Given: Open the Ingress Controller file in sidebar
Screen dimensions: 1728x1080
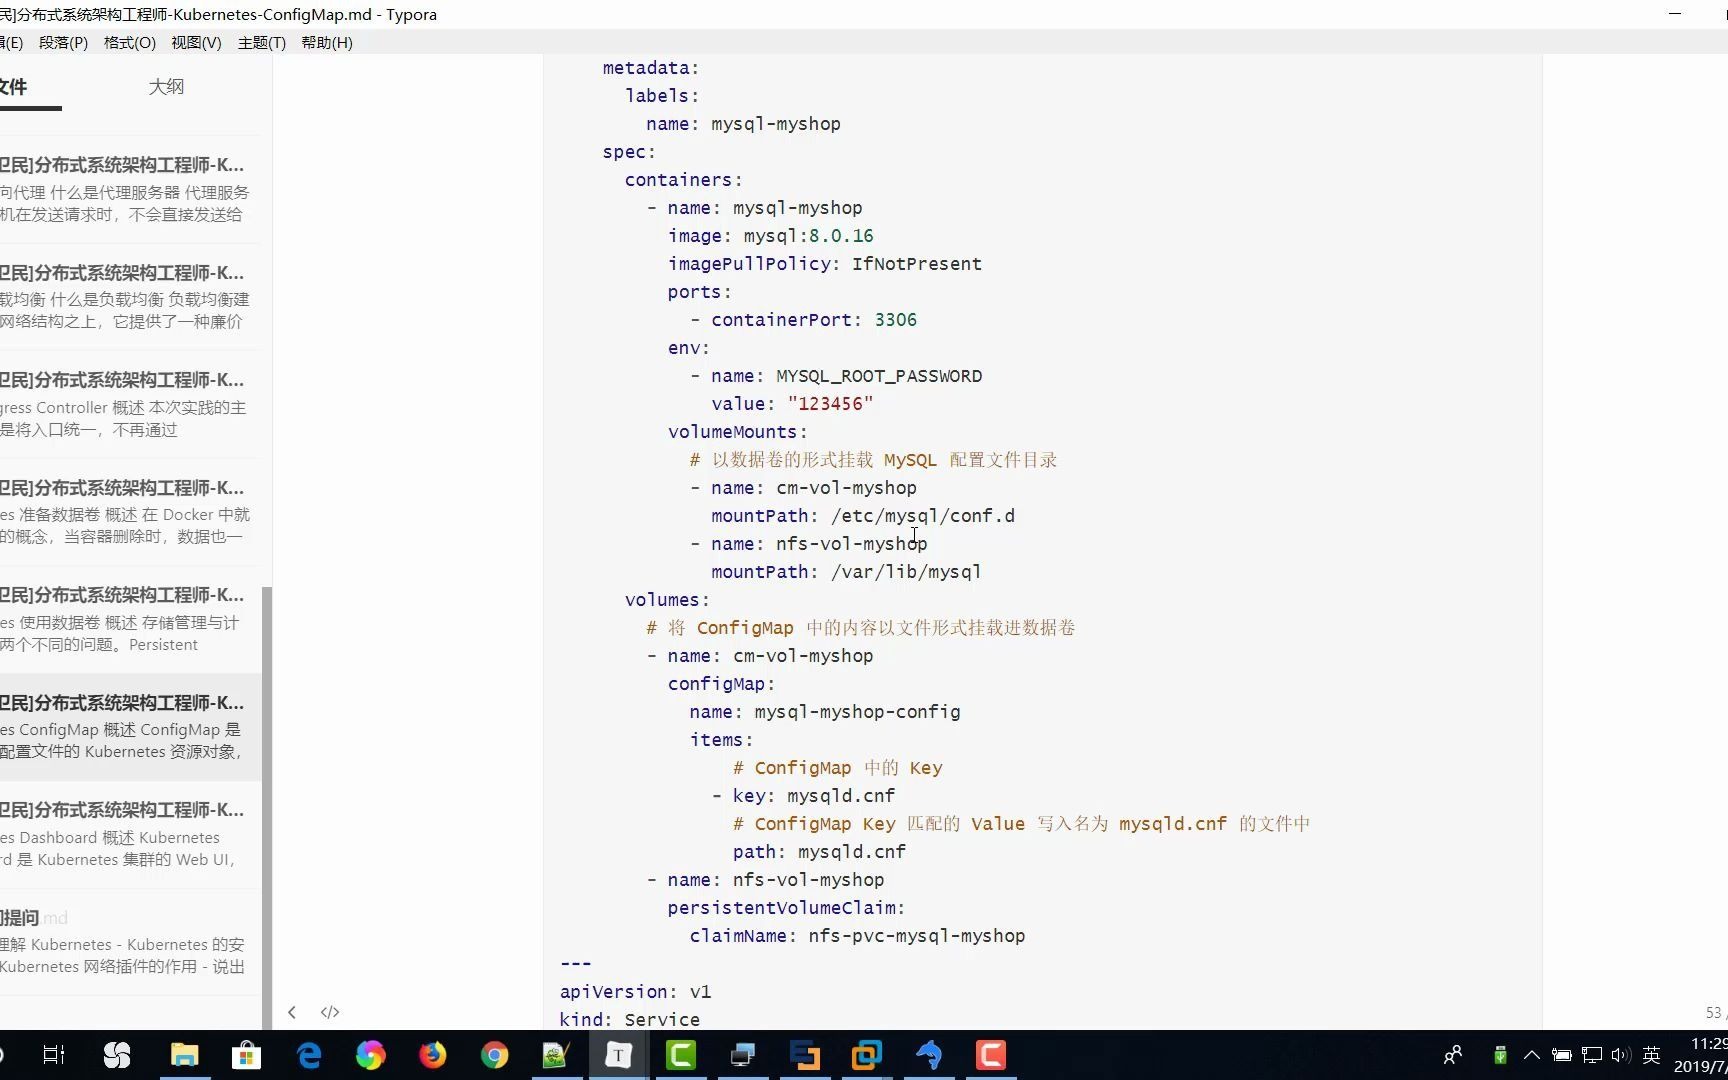Looking at the screenshot, I should click(130, 404).
